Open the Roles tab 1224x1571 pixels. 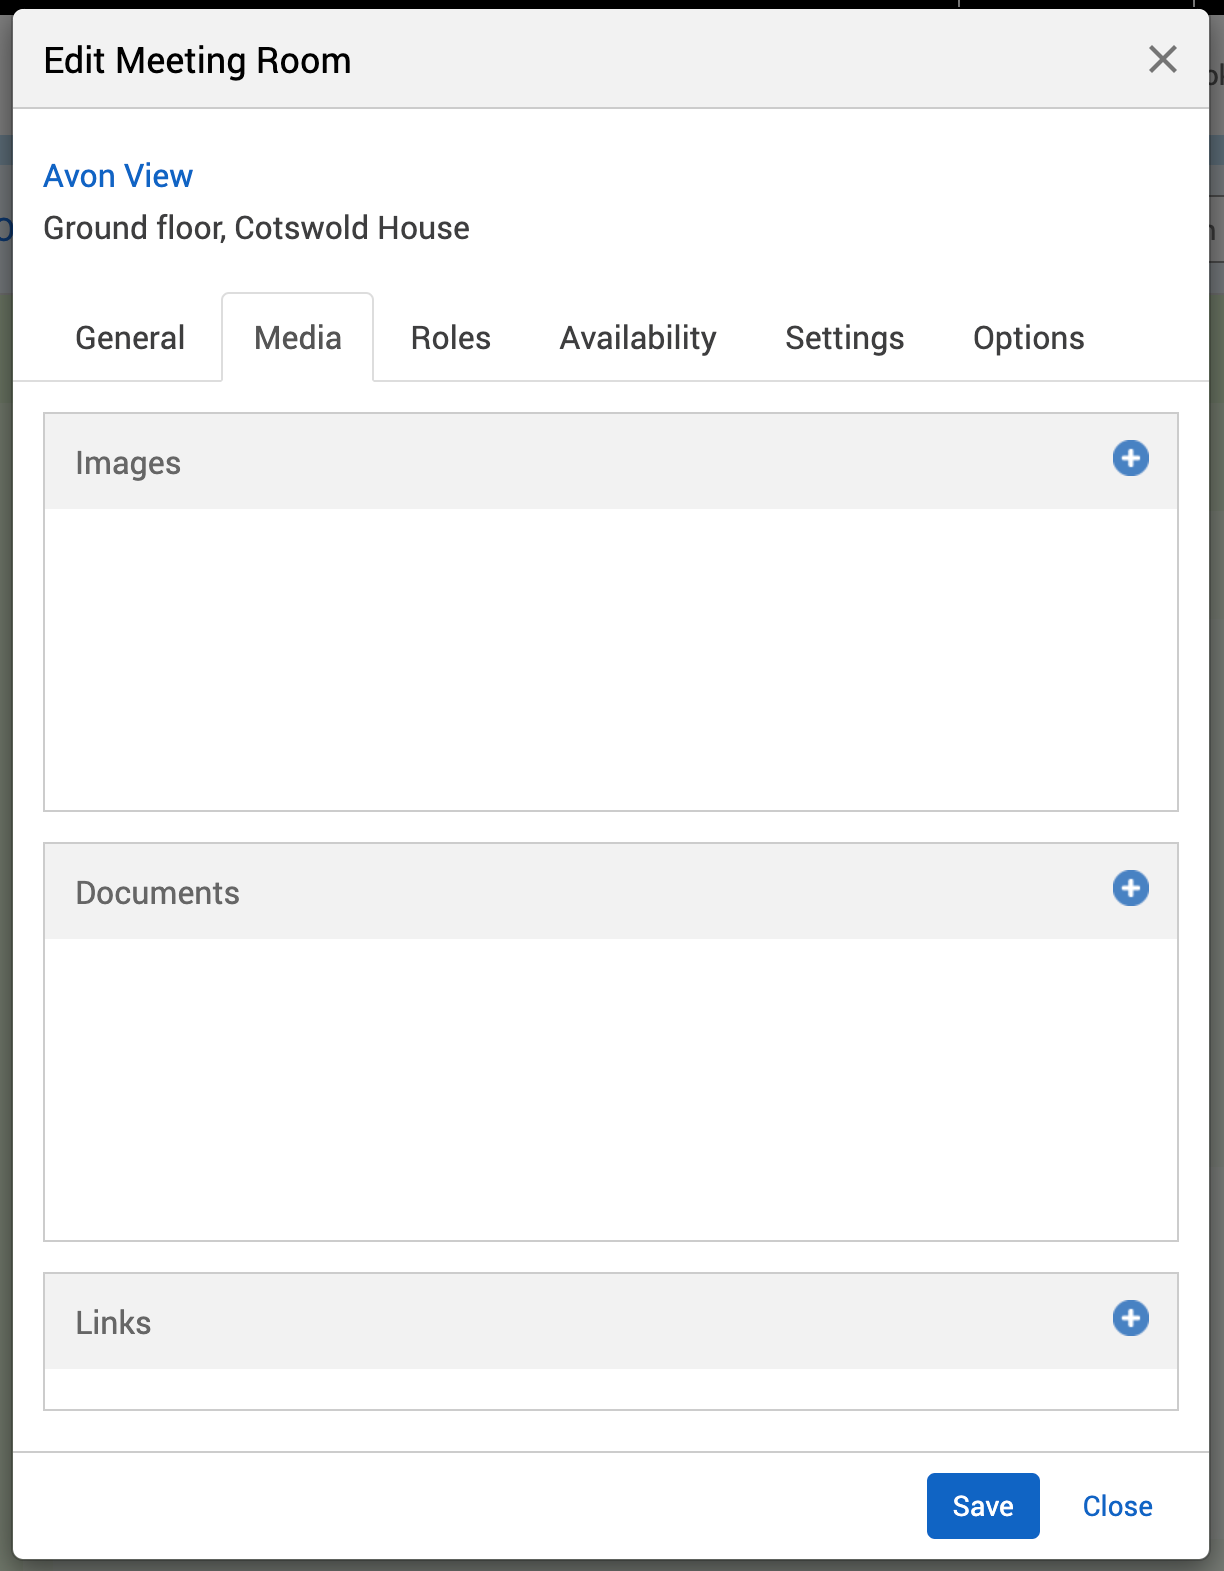[450, 338]
